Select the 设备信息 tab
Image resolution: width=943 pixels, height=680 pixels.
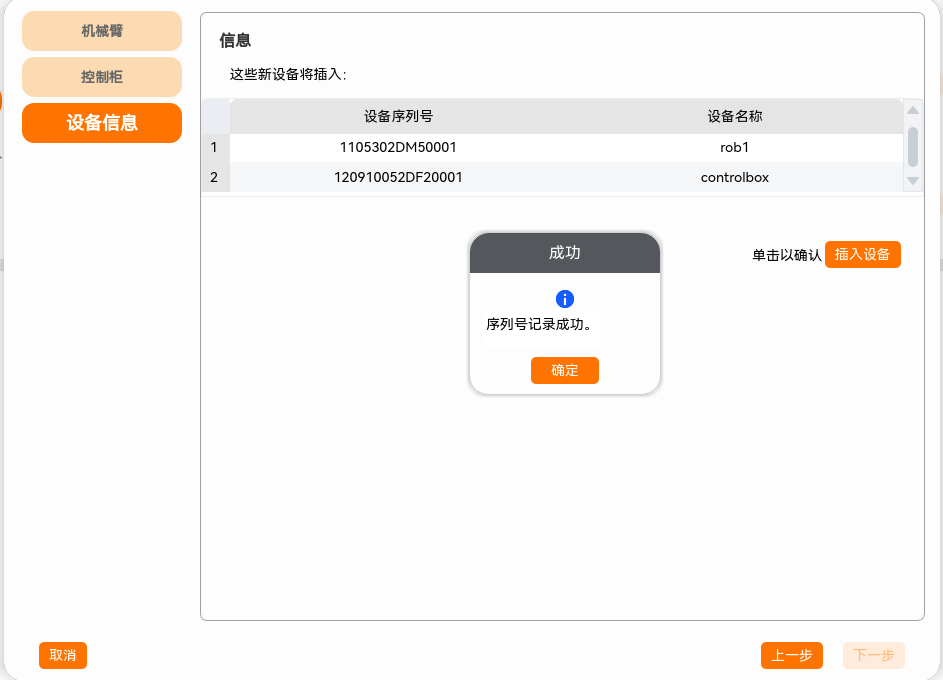(102, 123)
